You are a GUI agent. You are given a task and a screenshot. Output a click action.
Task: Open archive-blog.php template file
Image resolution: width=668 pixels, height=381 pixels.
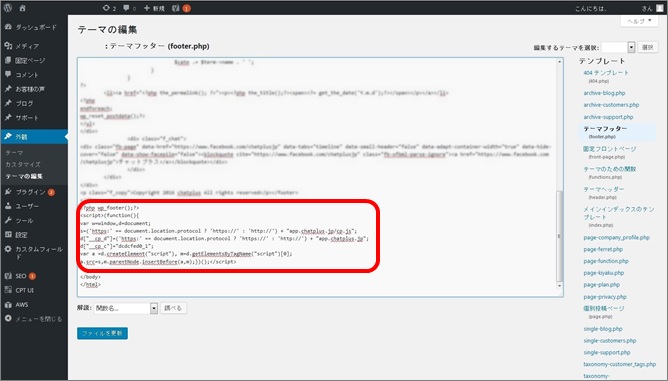coord(604,93)
